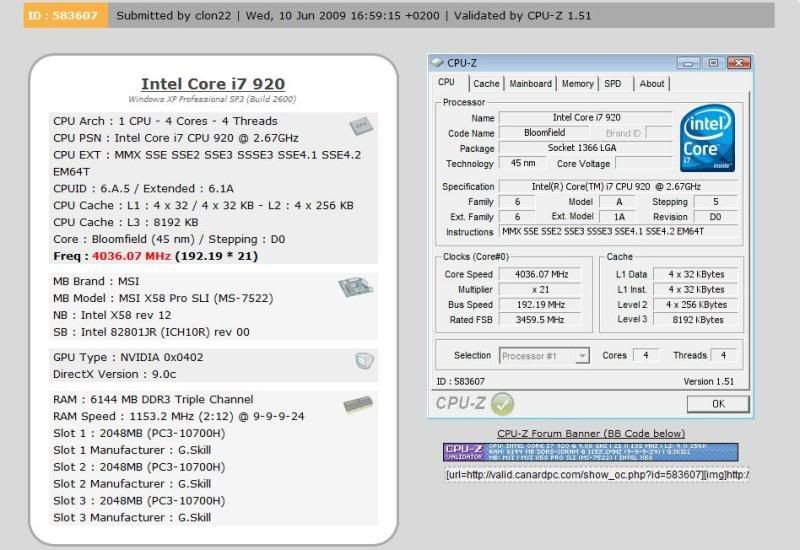
Task: Click the CPU chip icon beside CPU Arch
Action: click(x=361, y=126)
